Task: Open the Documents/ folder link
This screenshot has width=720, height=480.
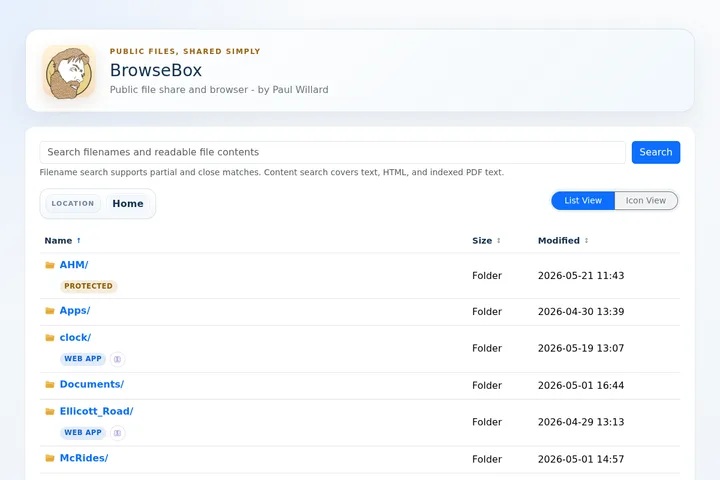Action: coord(92,384)
